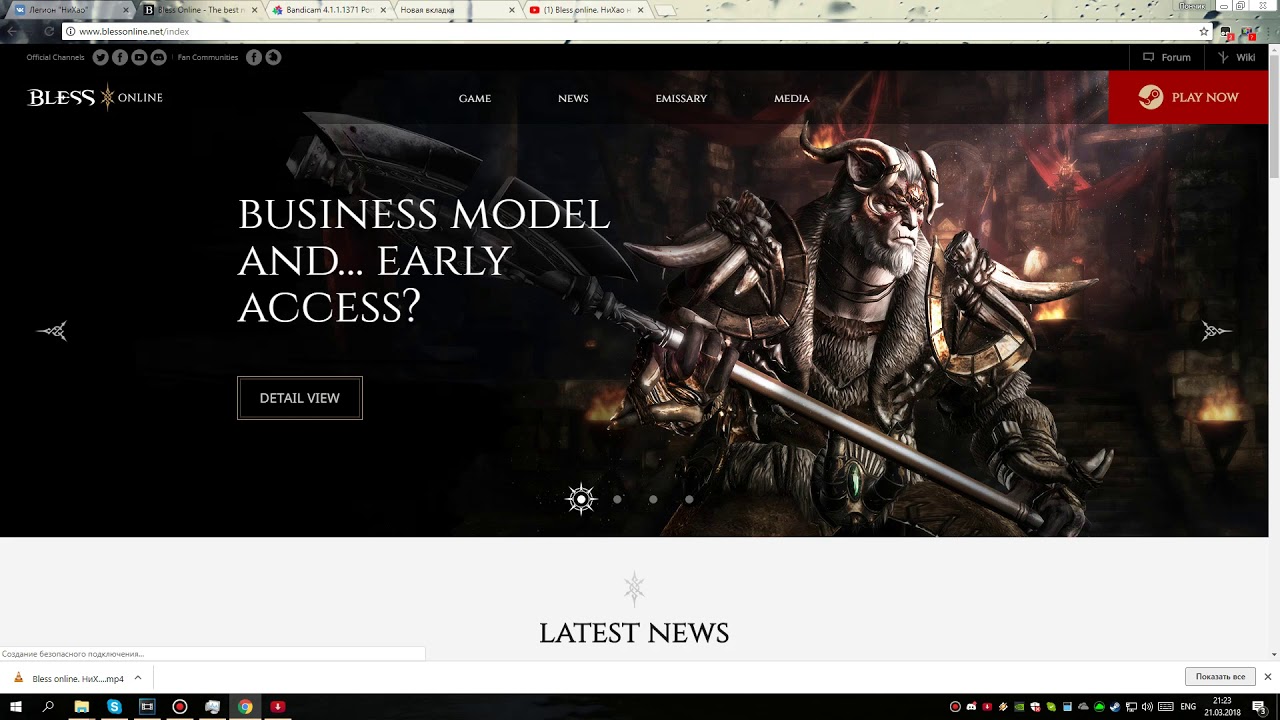Switch the ENG input language indicator
The height and width of the screenshot is (720, 1280).
point(1188,707)
